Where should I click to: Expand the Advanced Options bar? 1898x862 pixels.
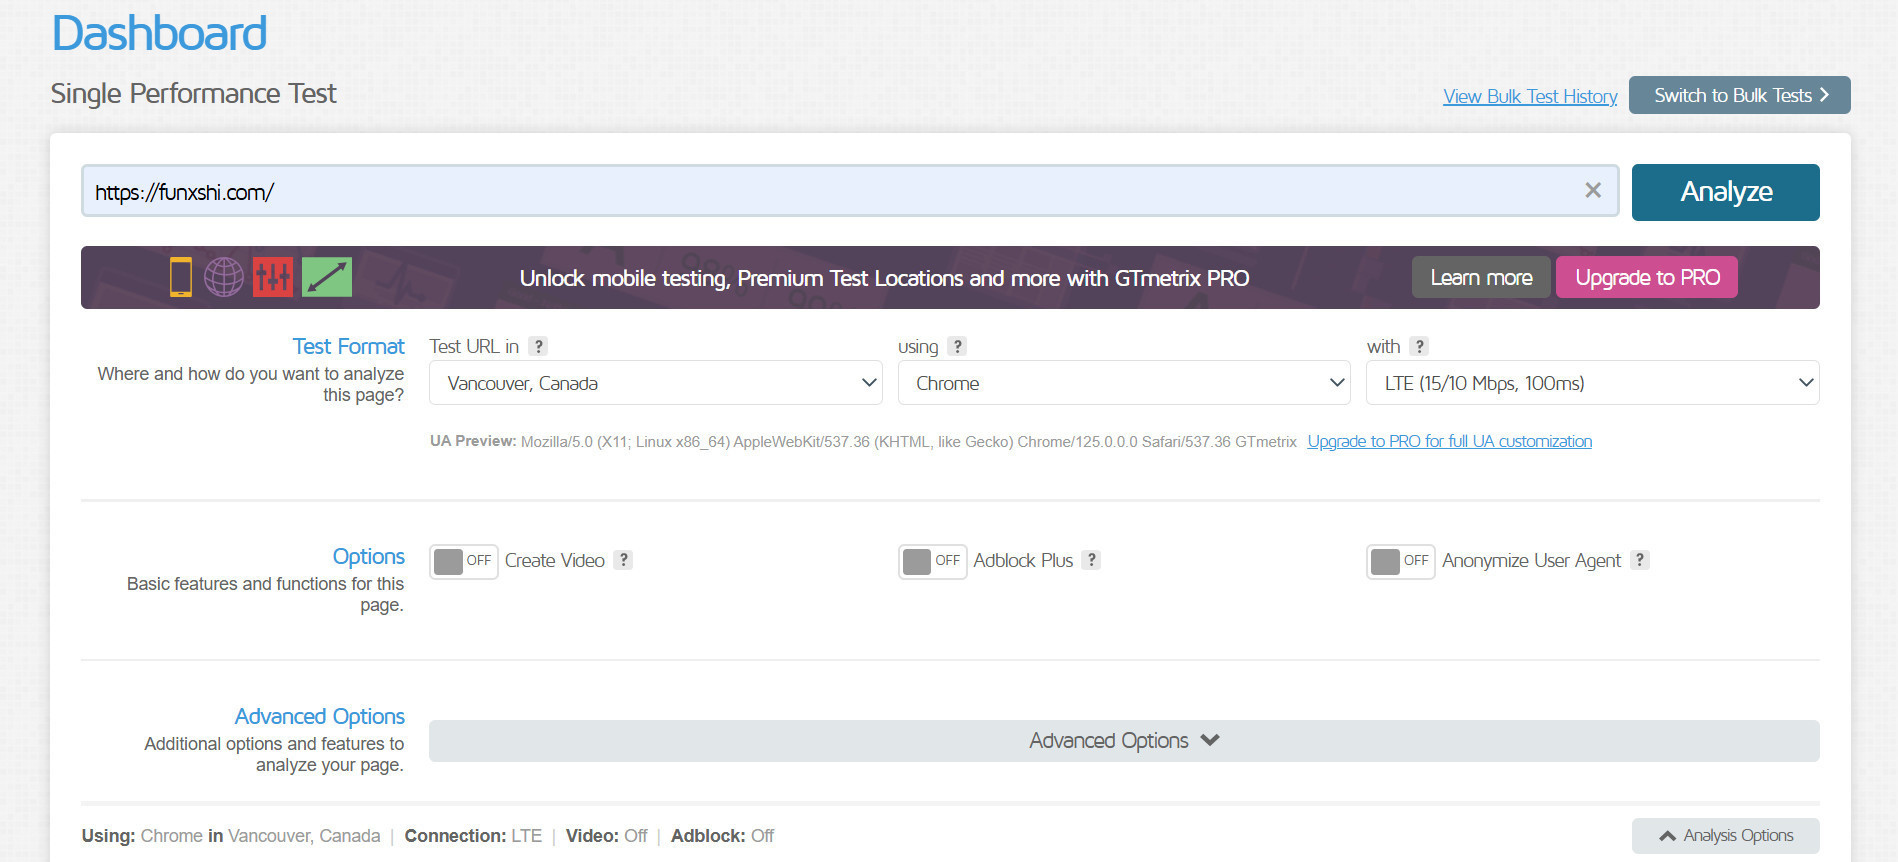1123,741
